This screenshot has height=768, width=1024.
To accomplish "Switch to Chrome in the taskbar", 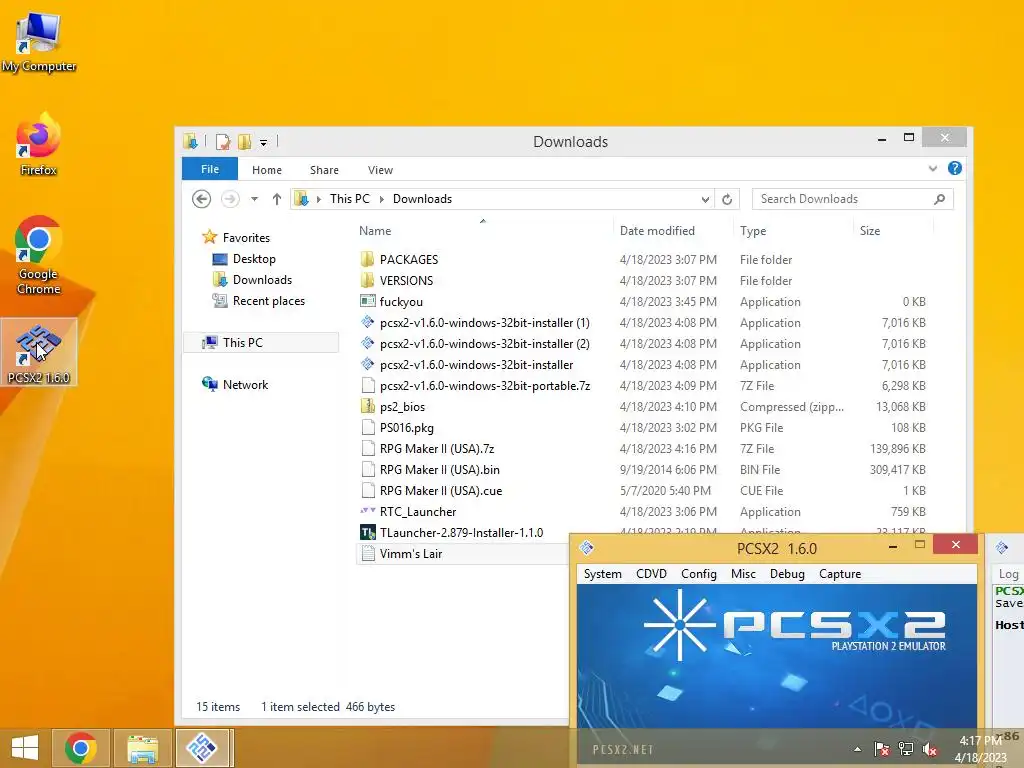I will point(80,748).
